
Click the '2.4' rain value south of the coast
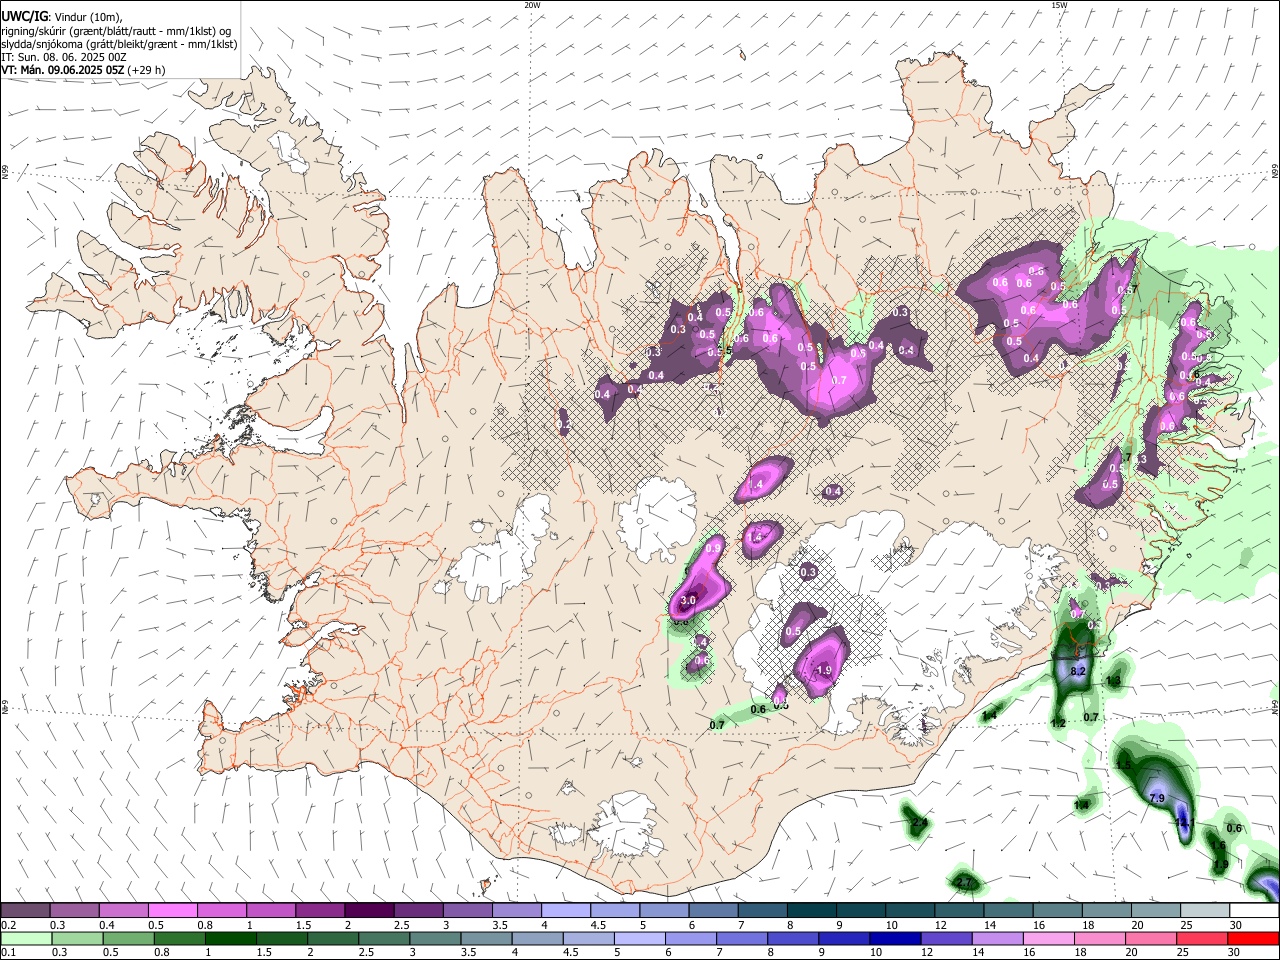919,823
